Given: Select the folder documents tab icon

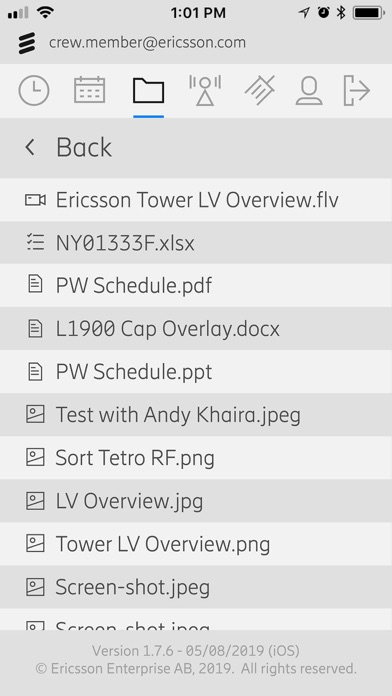Looking at the screenshot, I should click(148, 91).
